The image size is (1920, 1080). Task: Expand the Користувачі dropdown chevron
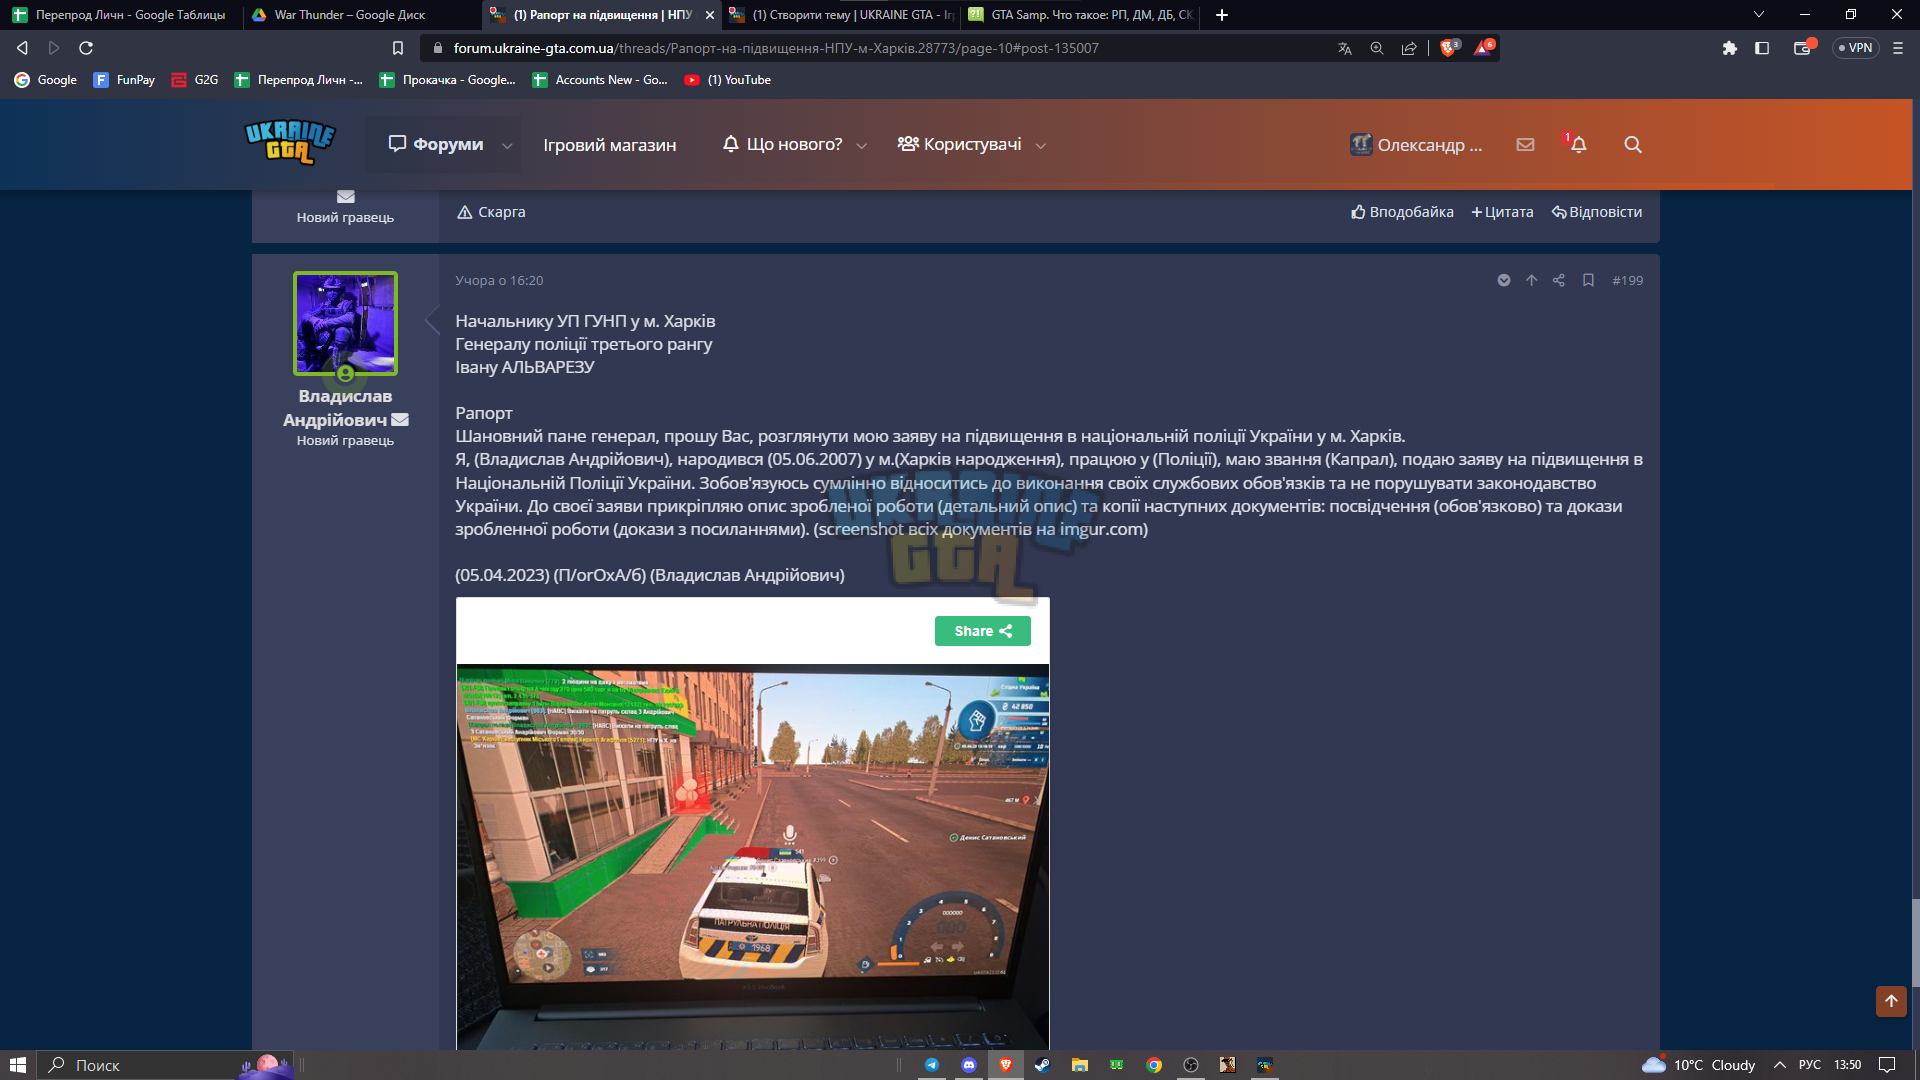point(1040,146)
